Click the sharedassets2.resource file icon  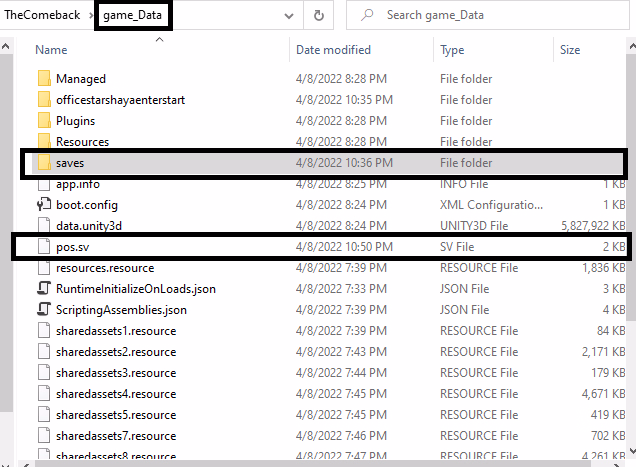pyautogui.click(x=44, y=352)
